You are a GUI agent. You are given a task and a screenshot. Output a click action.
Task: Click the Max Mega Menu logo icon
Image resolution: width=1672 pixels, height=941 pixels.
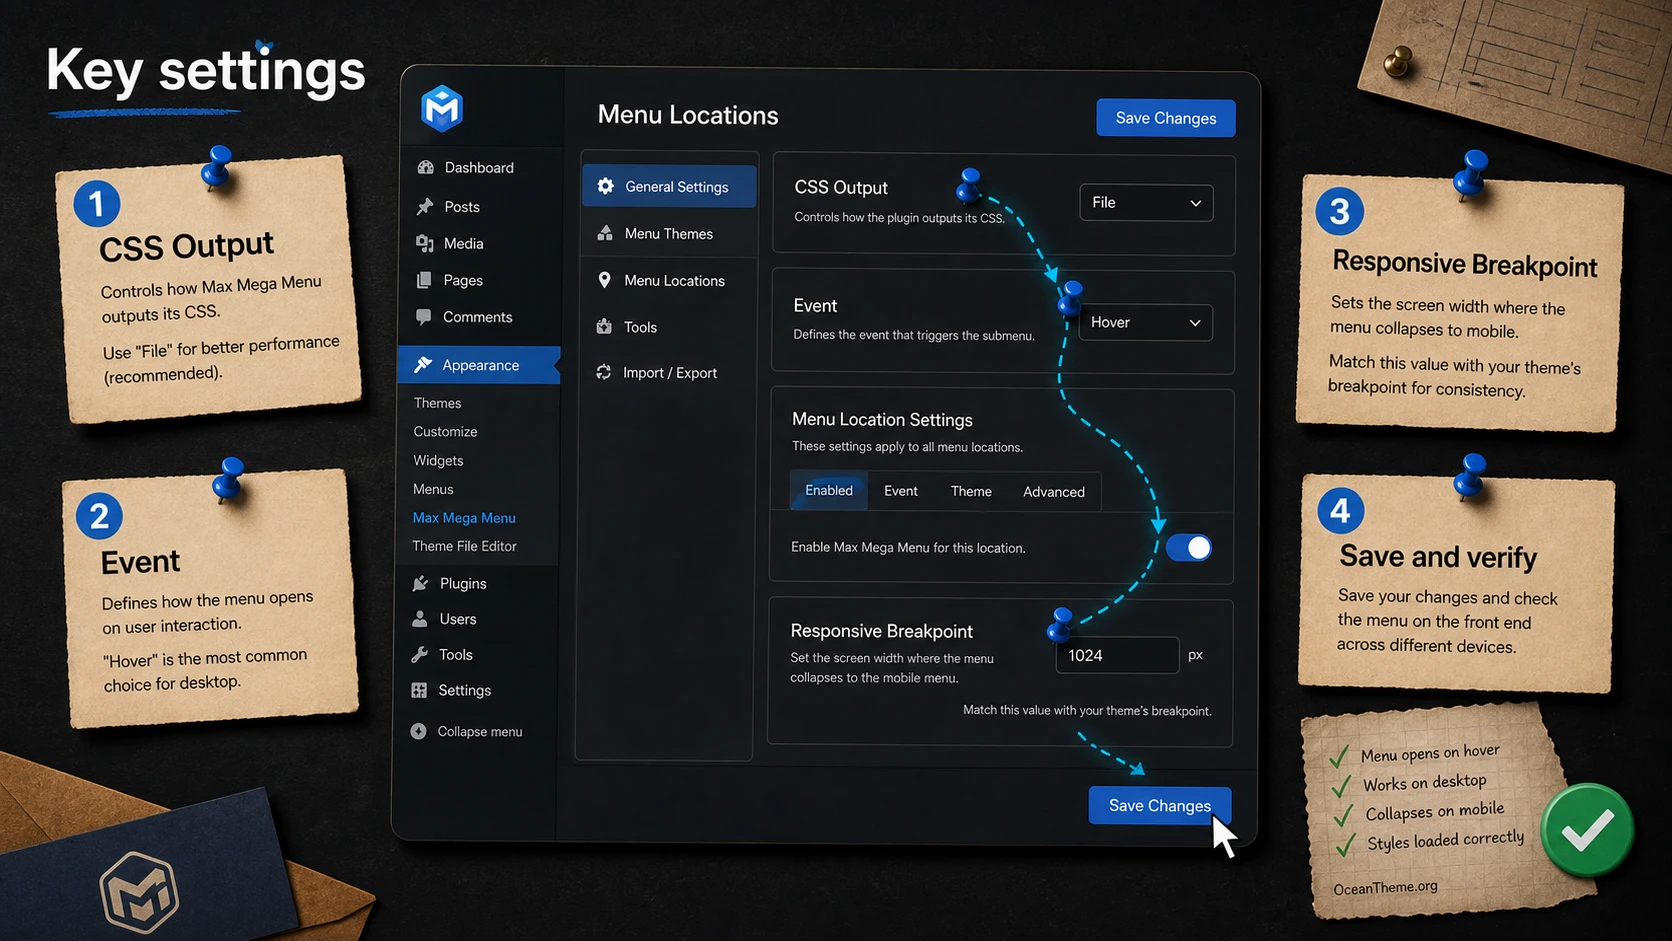[x=442, y=108]
